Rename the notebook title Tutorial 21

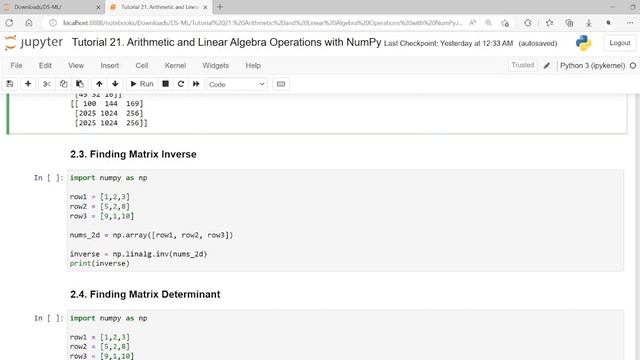click(x=226, y=42)
